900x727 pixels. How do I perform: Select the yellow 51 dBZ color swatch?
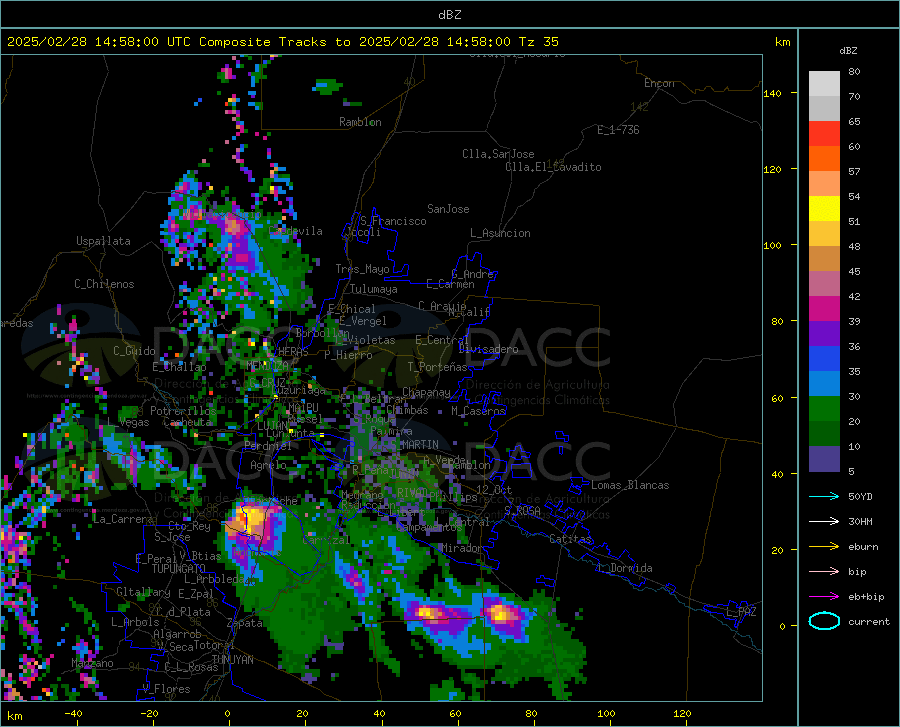(x=824, y=209)
